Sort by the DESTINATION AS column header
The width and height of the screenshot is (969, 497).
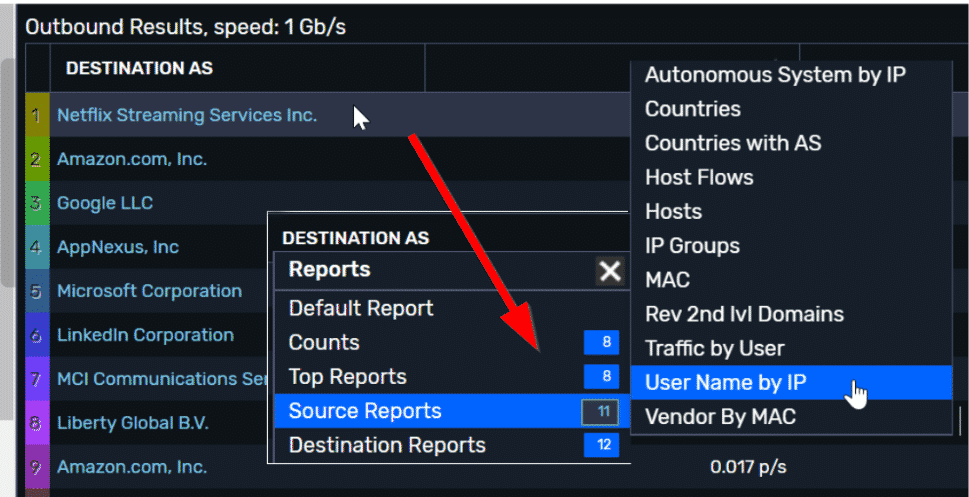139,68
